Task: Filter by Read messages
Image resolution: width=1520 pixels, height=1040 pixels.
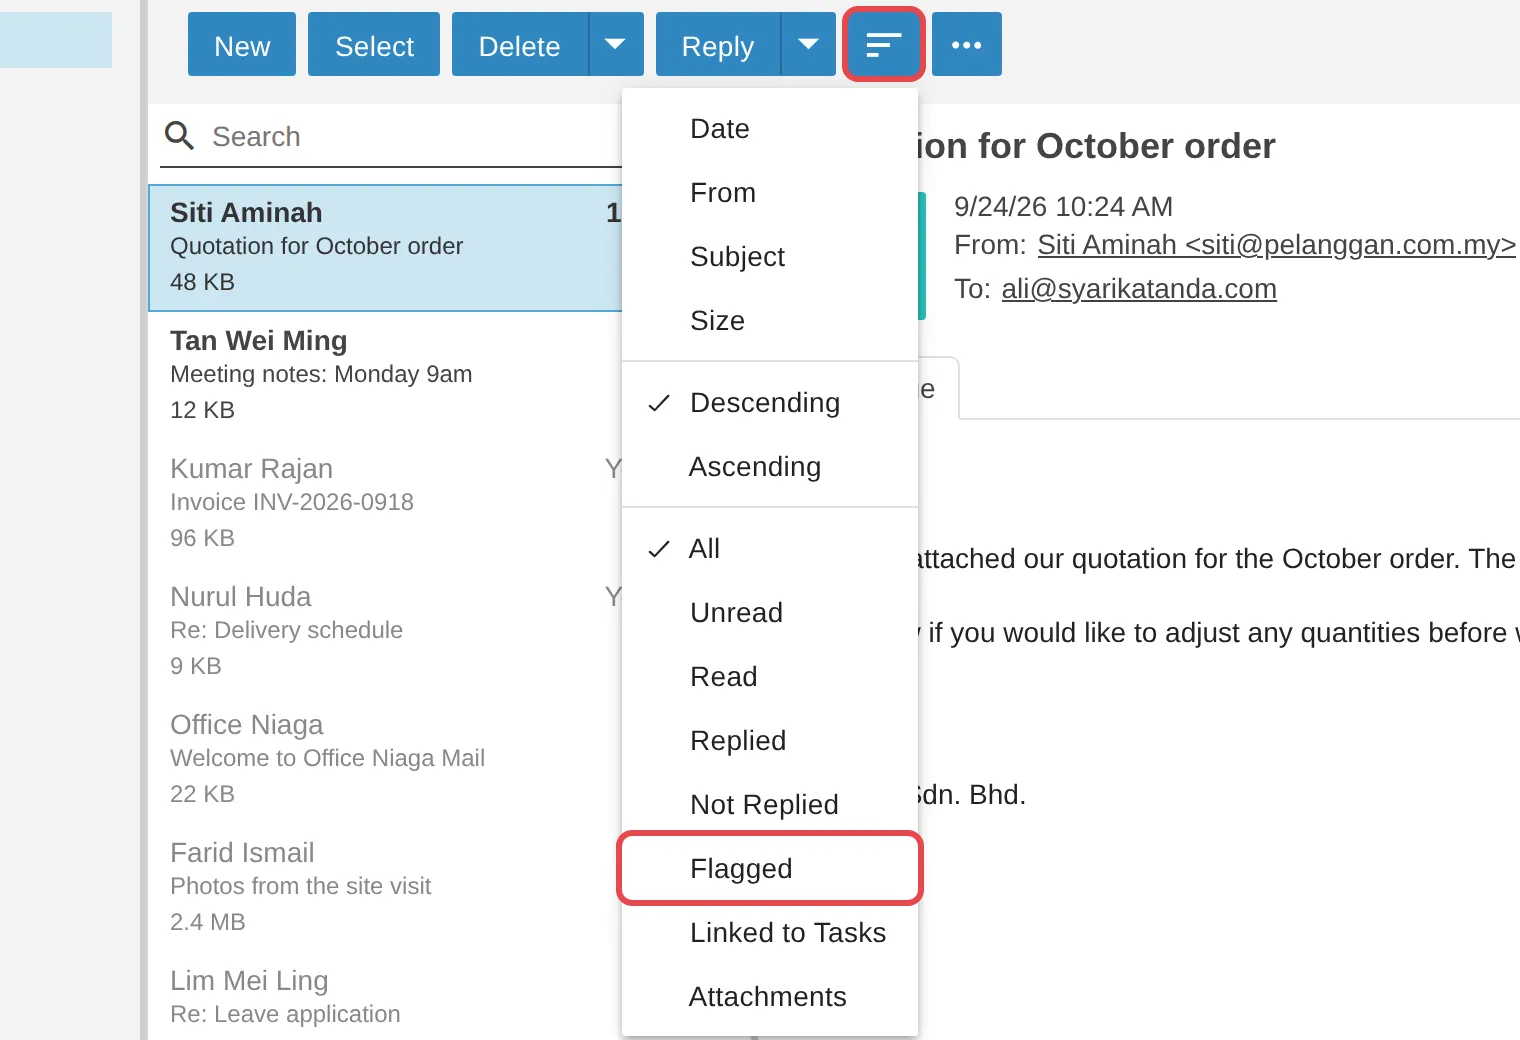Action: click(x=770, y=676)
